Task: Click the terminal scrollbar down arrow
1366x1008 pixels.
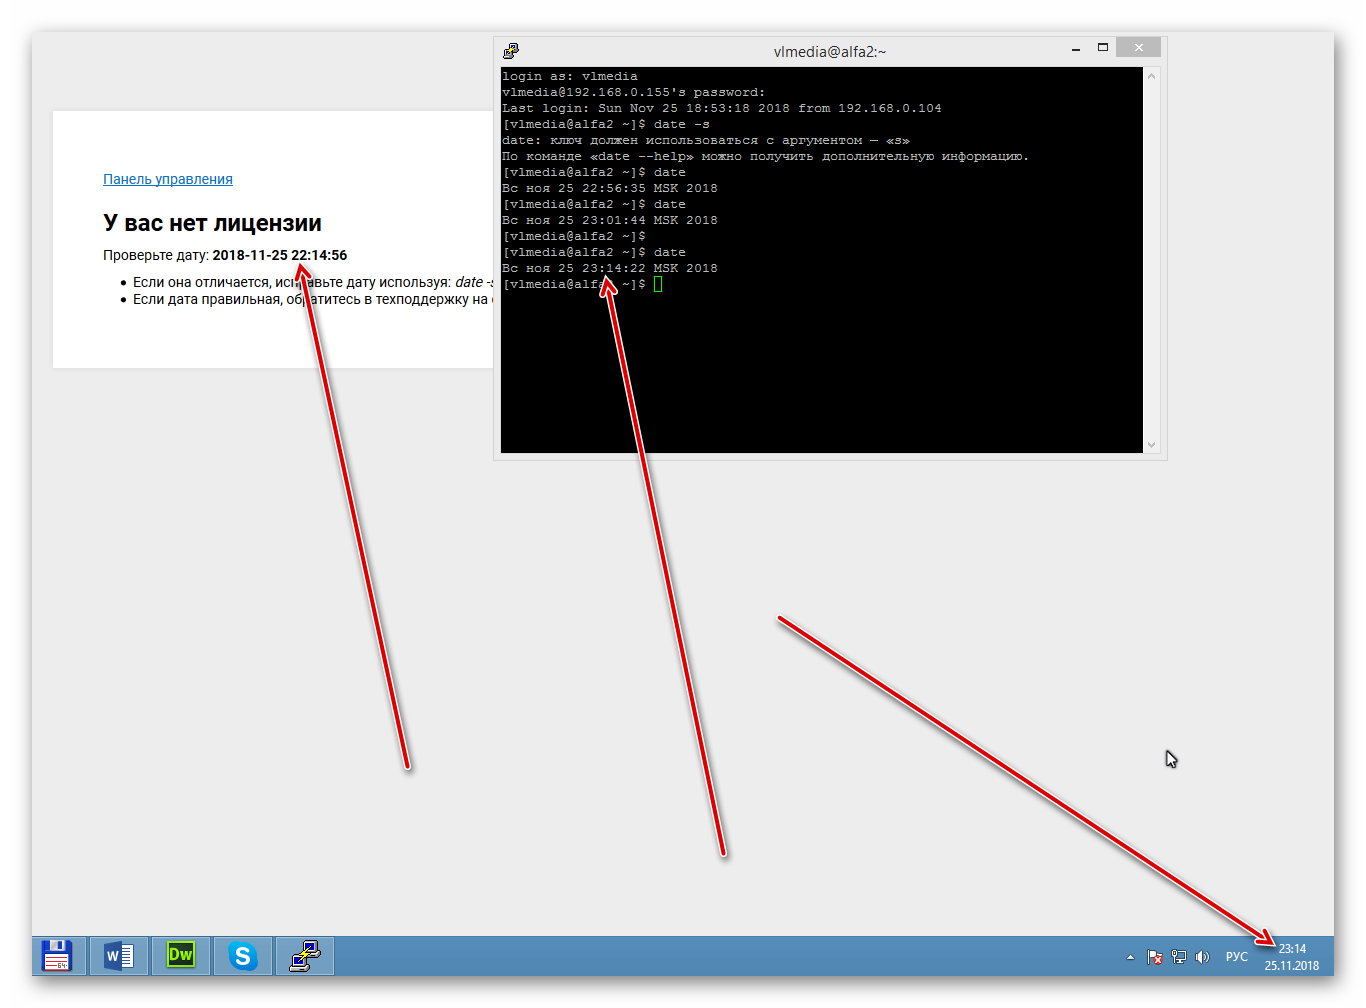Action: (x=1151, y=445)
